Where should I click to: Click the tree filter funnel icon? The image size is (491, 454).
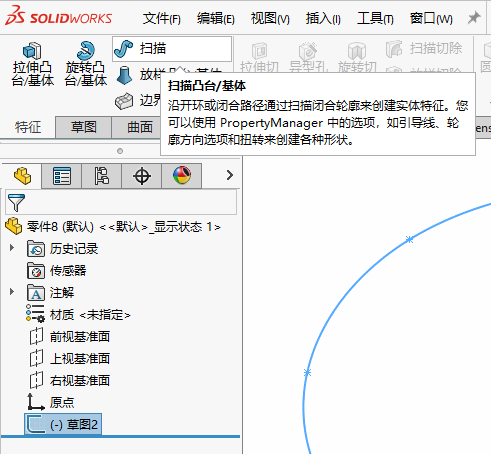point(16,202)
